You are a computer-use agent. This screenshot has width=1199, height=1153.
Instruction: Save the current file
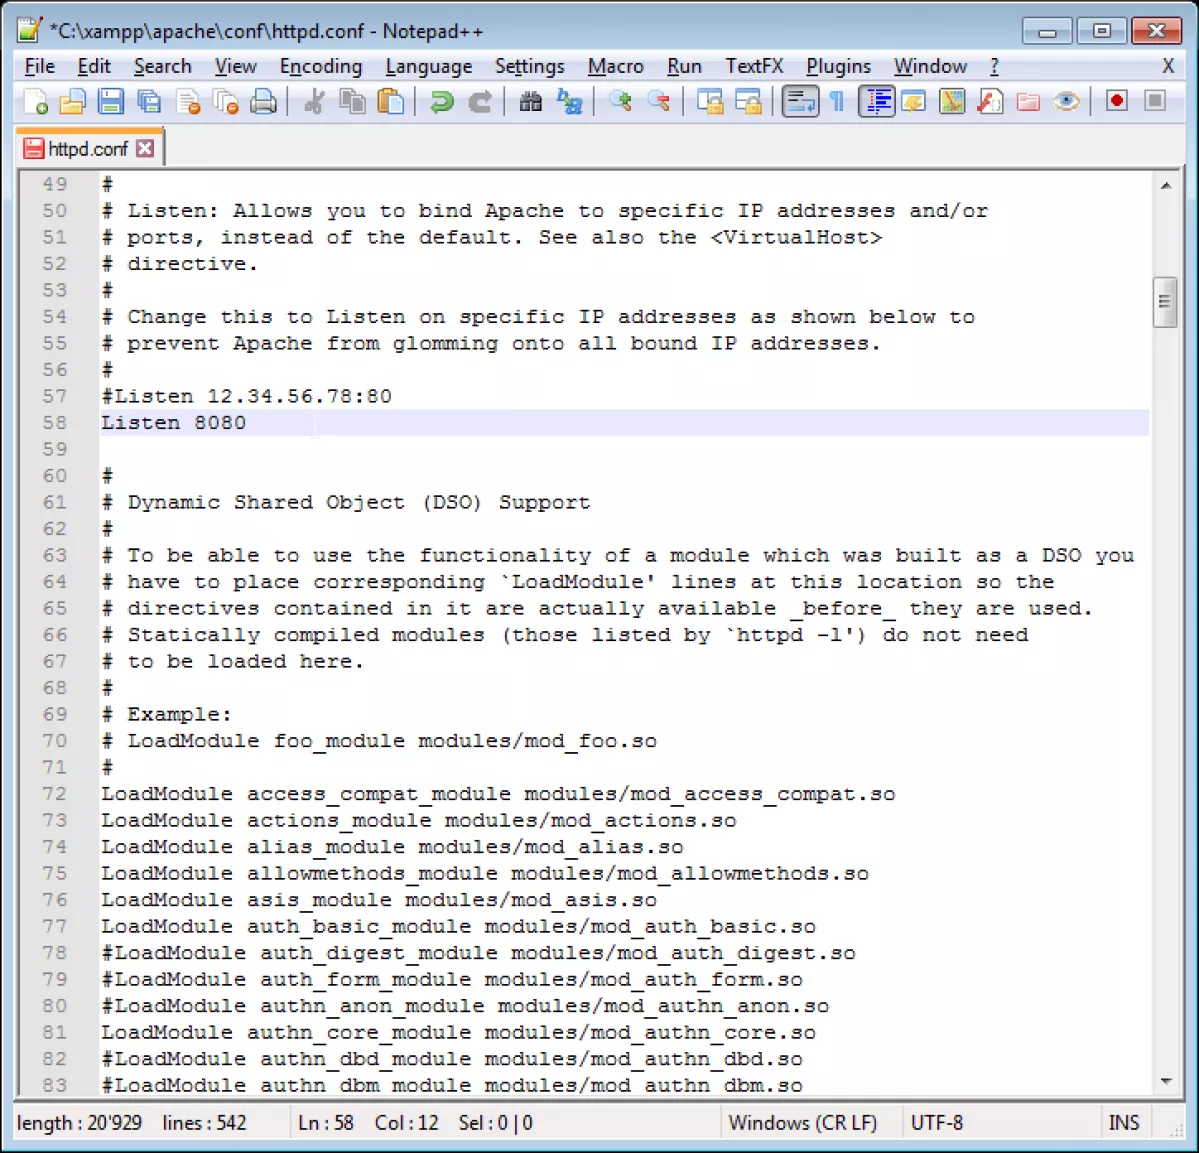tap(111, 102)
